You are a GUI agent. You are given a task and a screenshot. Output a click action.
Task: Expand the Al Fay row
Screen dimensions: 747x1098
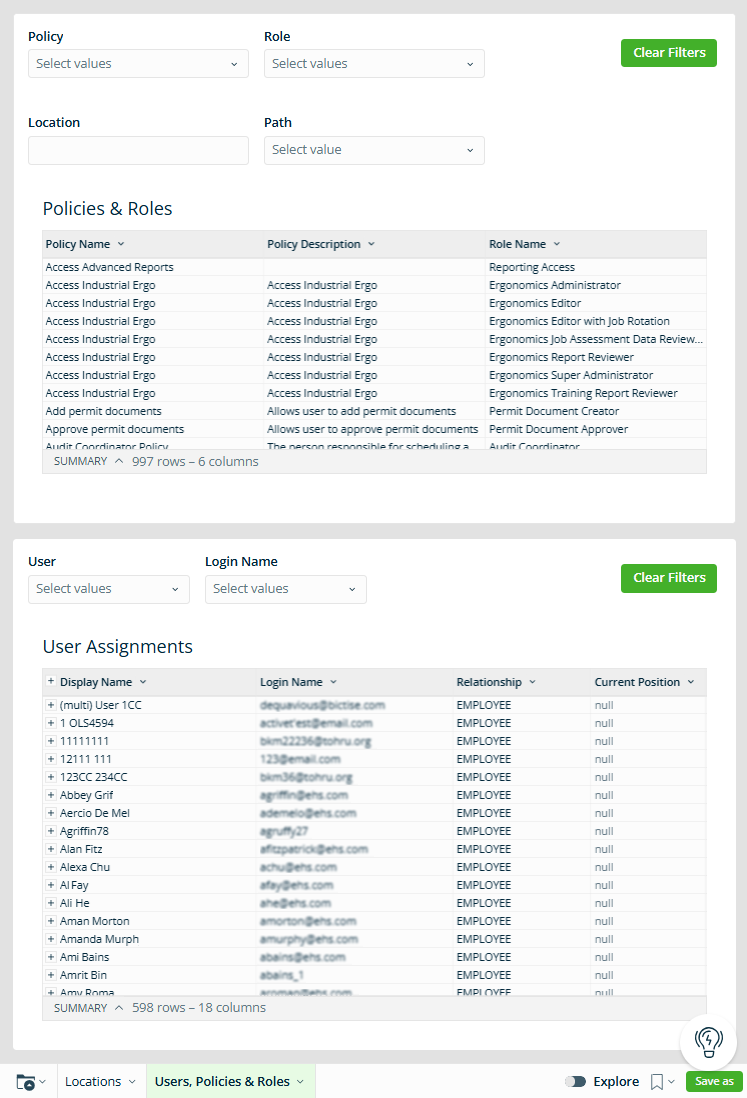tap(50, 885)
